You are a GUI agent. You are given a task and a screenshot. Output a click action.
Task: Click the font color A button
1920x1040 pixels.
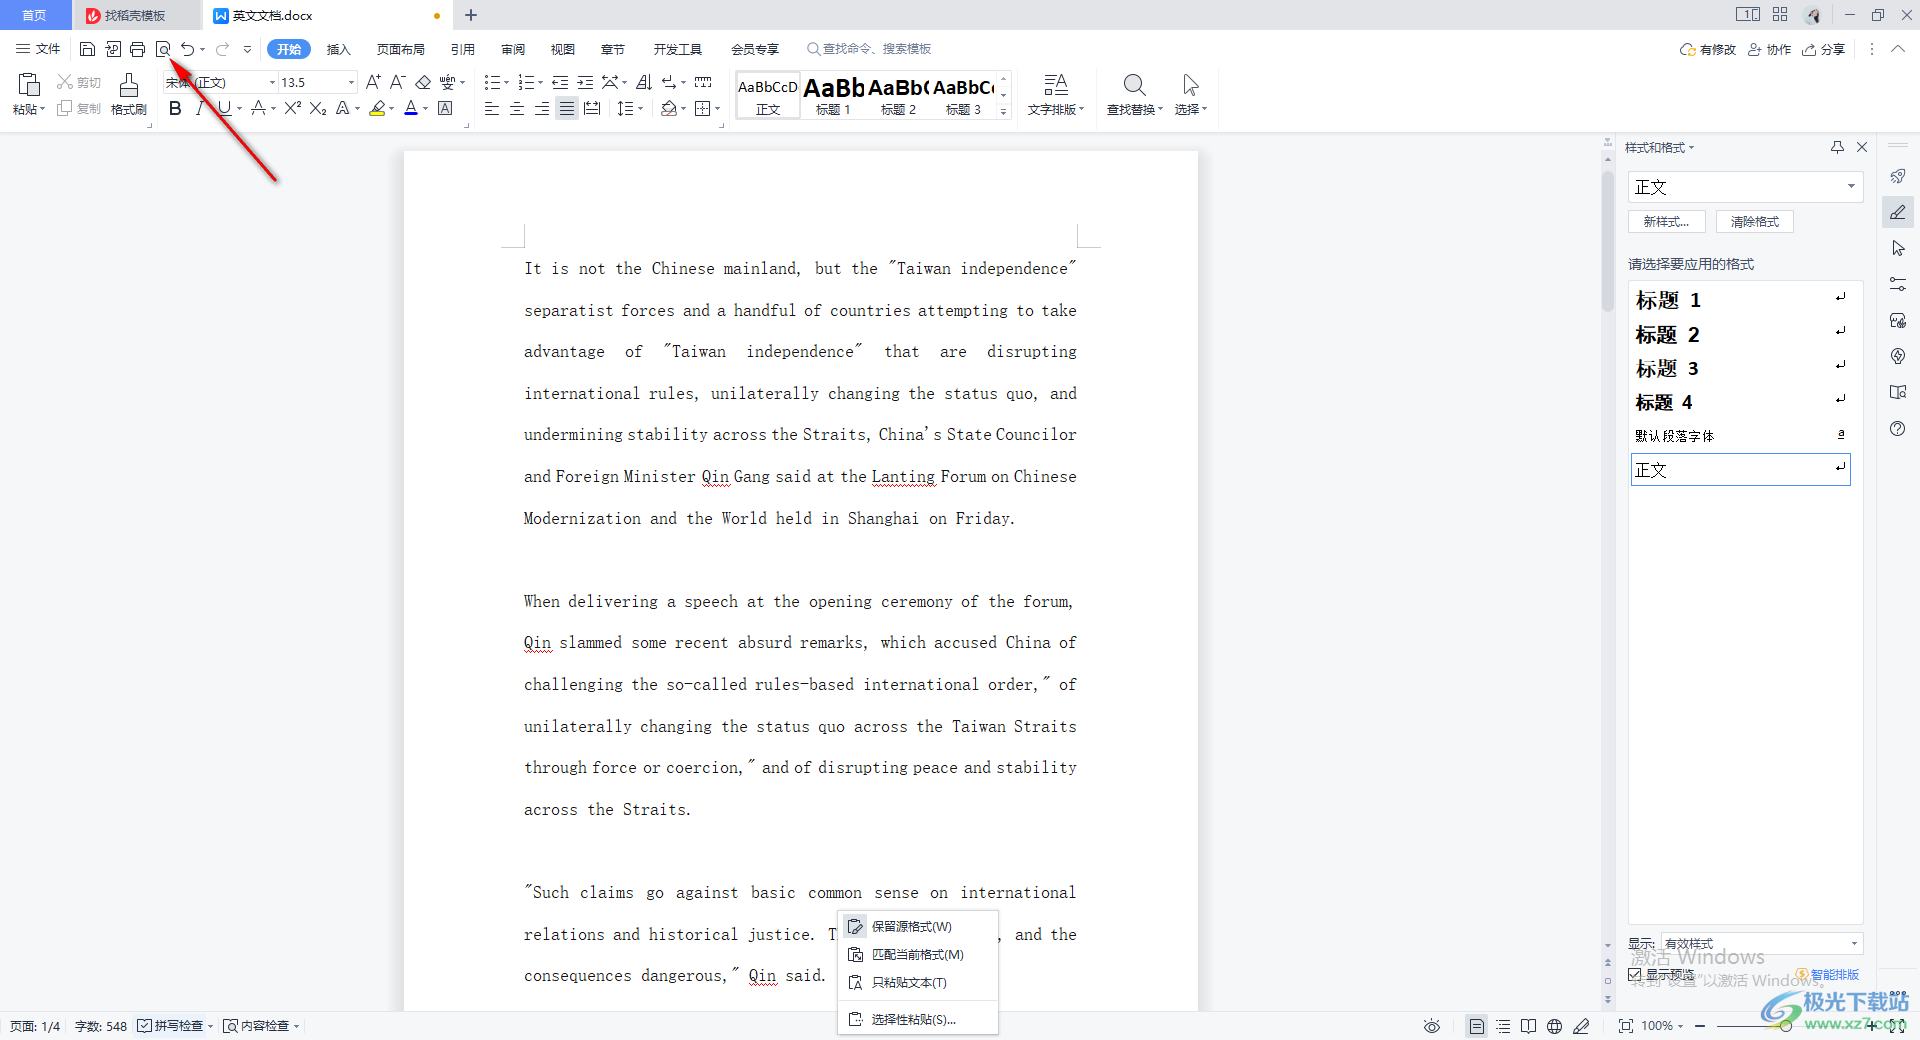click(411, 108)
